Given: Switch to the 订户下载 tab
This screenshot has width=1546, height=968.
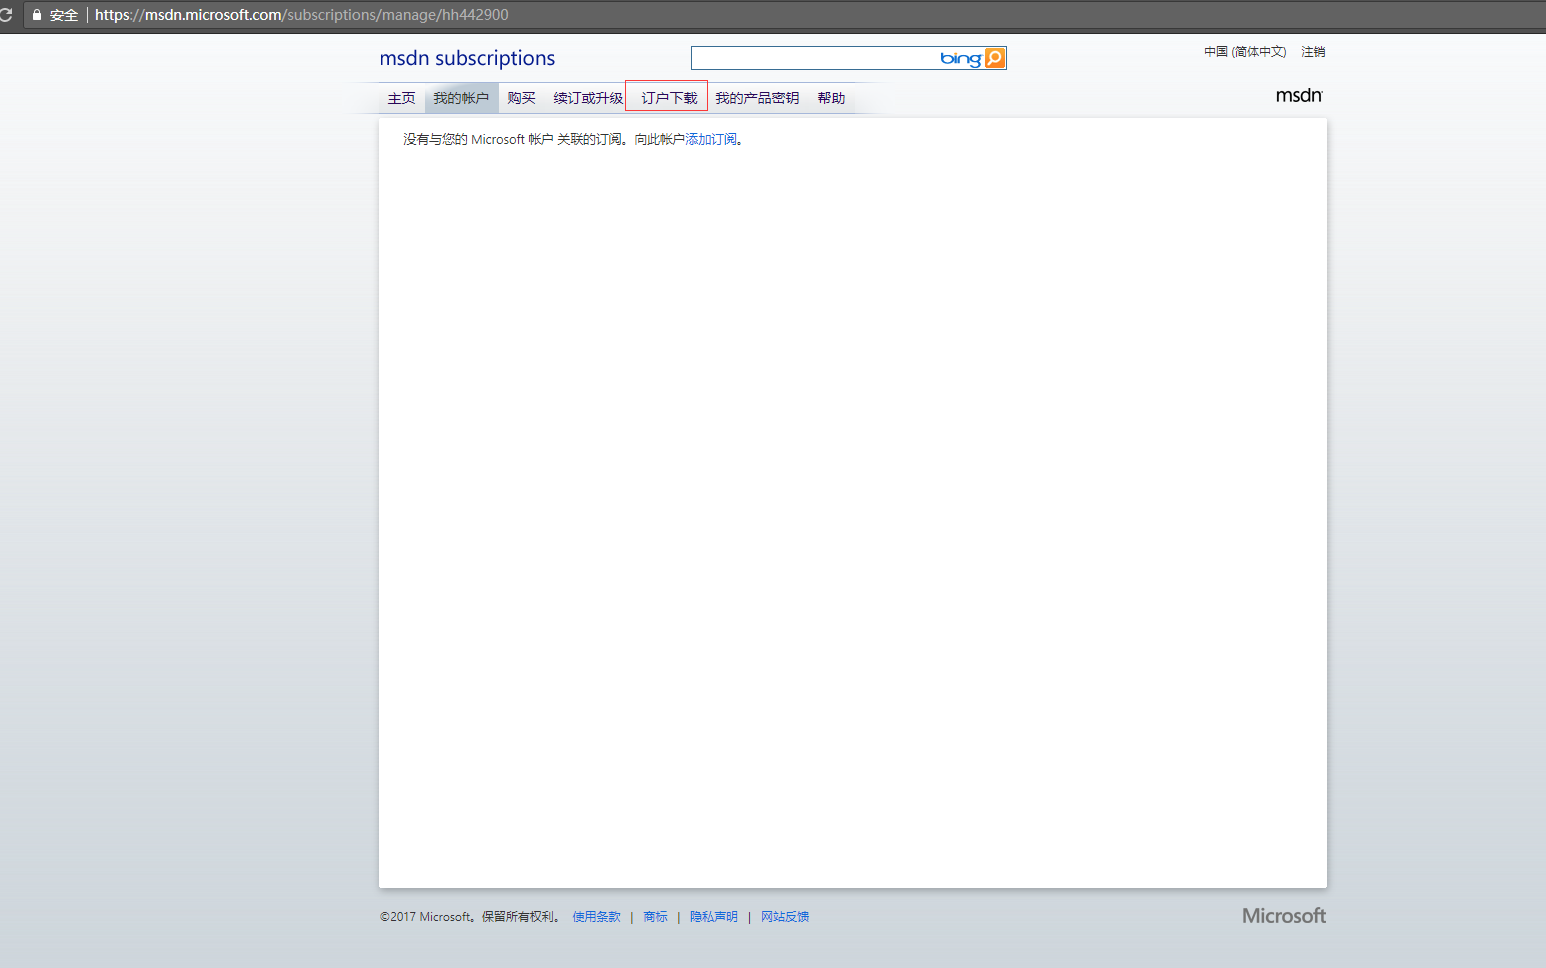Looking at the screenshot, I should point(669,98).
